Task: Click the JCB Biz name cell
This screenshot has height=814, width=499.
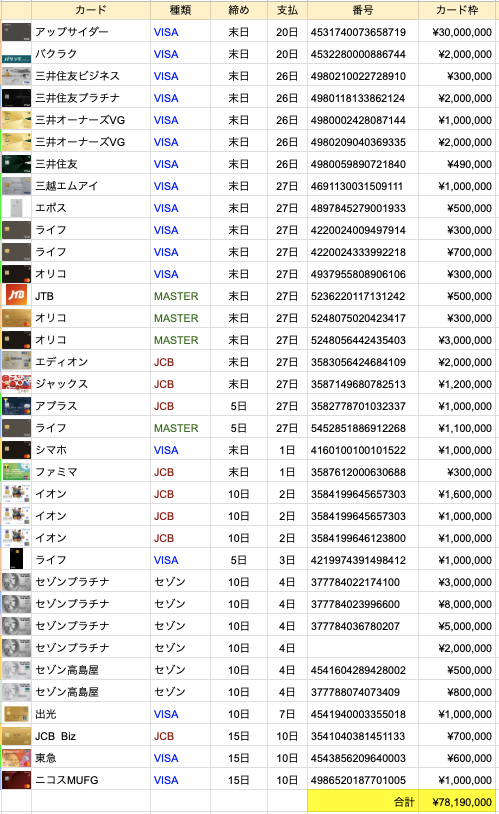Action: [91, 736]
